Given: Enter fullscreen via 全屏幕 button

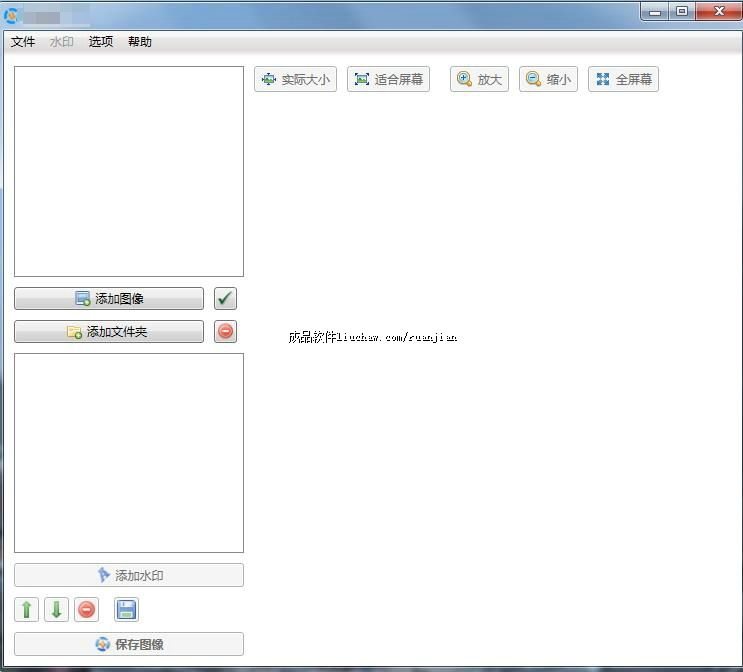Looking at the screenshot, I should (623, 79).
